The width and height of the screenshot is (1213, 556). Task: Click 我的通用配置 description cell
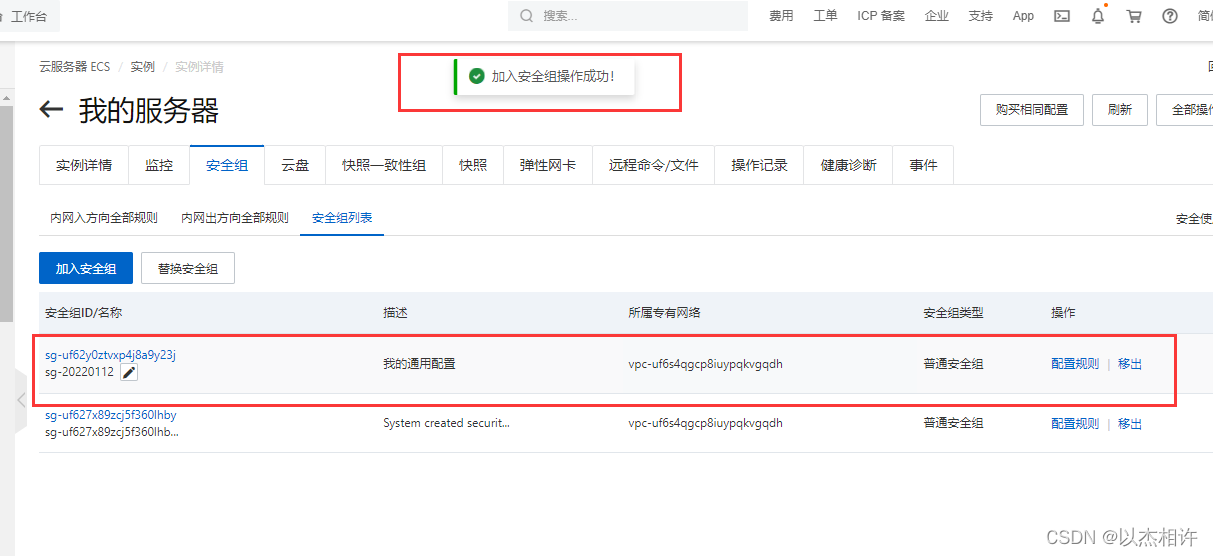pos(419,364)
